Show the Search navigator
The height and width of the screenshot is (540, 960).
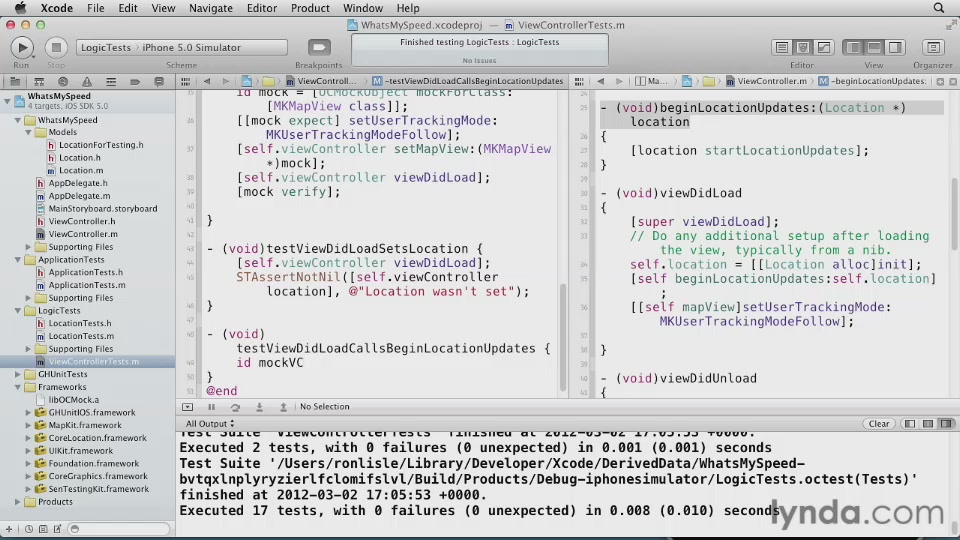tap(63, 81)
